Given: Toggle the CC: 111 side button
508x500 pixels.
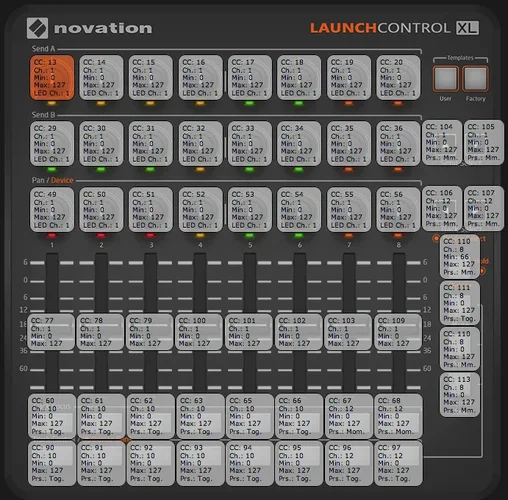Looking at the screenshot, I should (x=460, y=303).
